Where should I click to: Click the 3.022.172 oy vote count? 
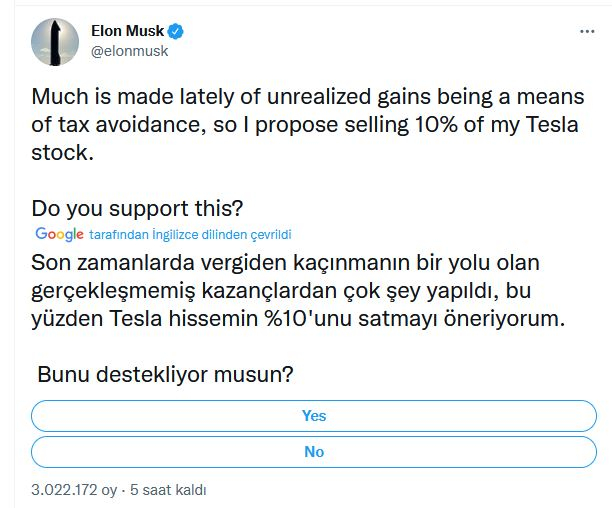click(x=74, y=491)
